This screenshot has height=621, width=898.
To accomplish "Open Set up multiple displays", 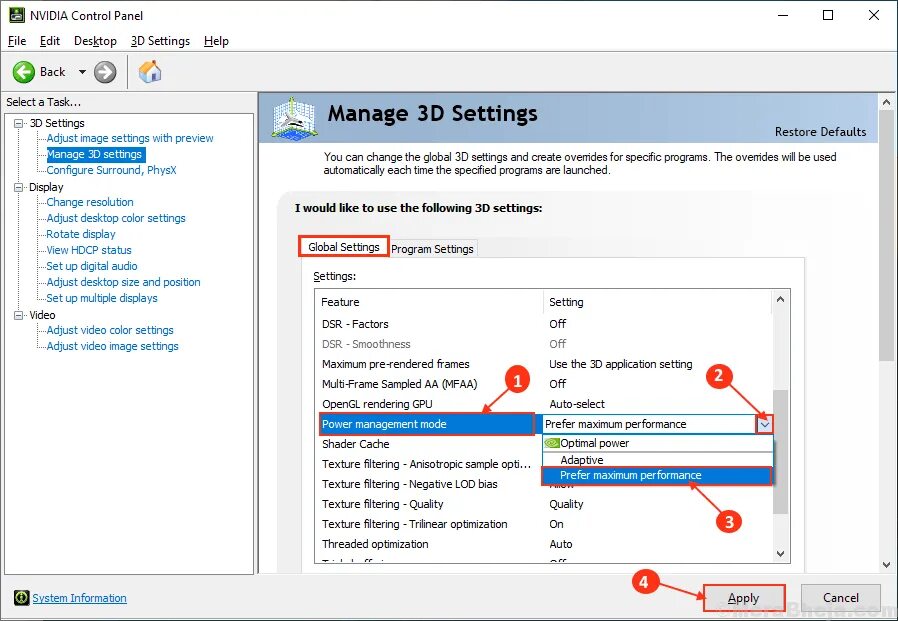I will (x=101, y=298).
